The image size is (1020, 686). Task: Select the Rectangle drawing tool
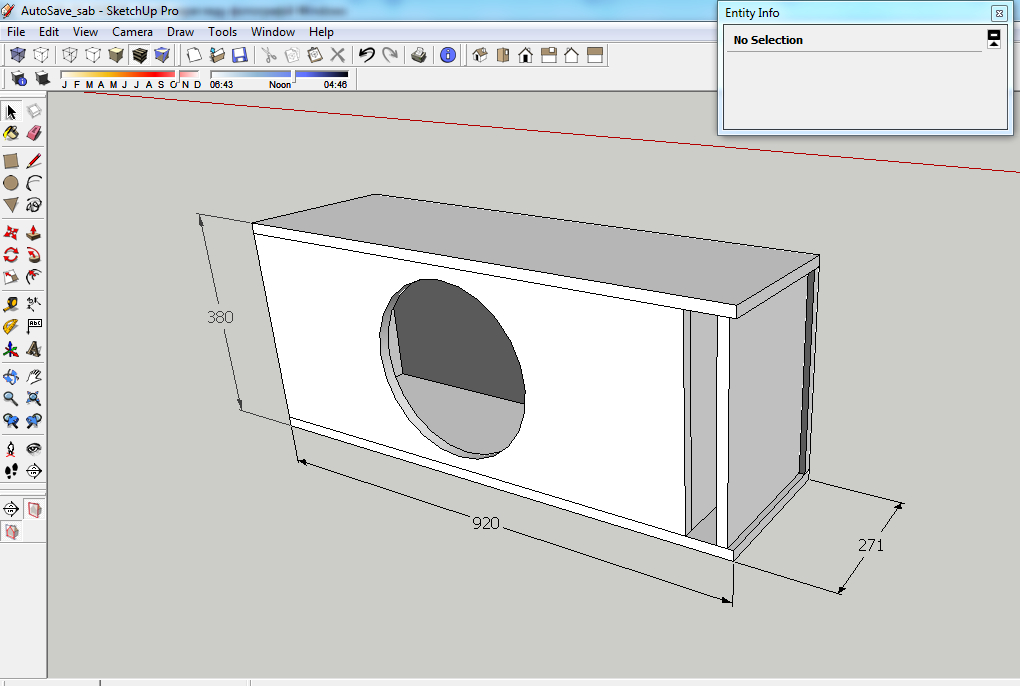[11, 161]
